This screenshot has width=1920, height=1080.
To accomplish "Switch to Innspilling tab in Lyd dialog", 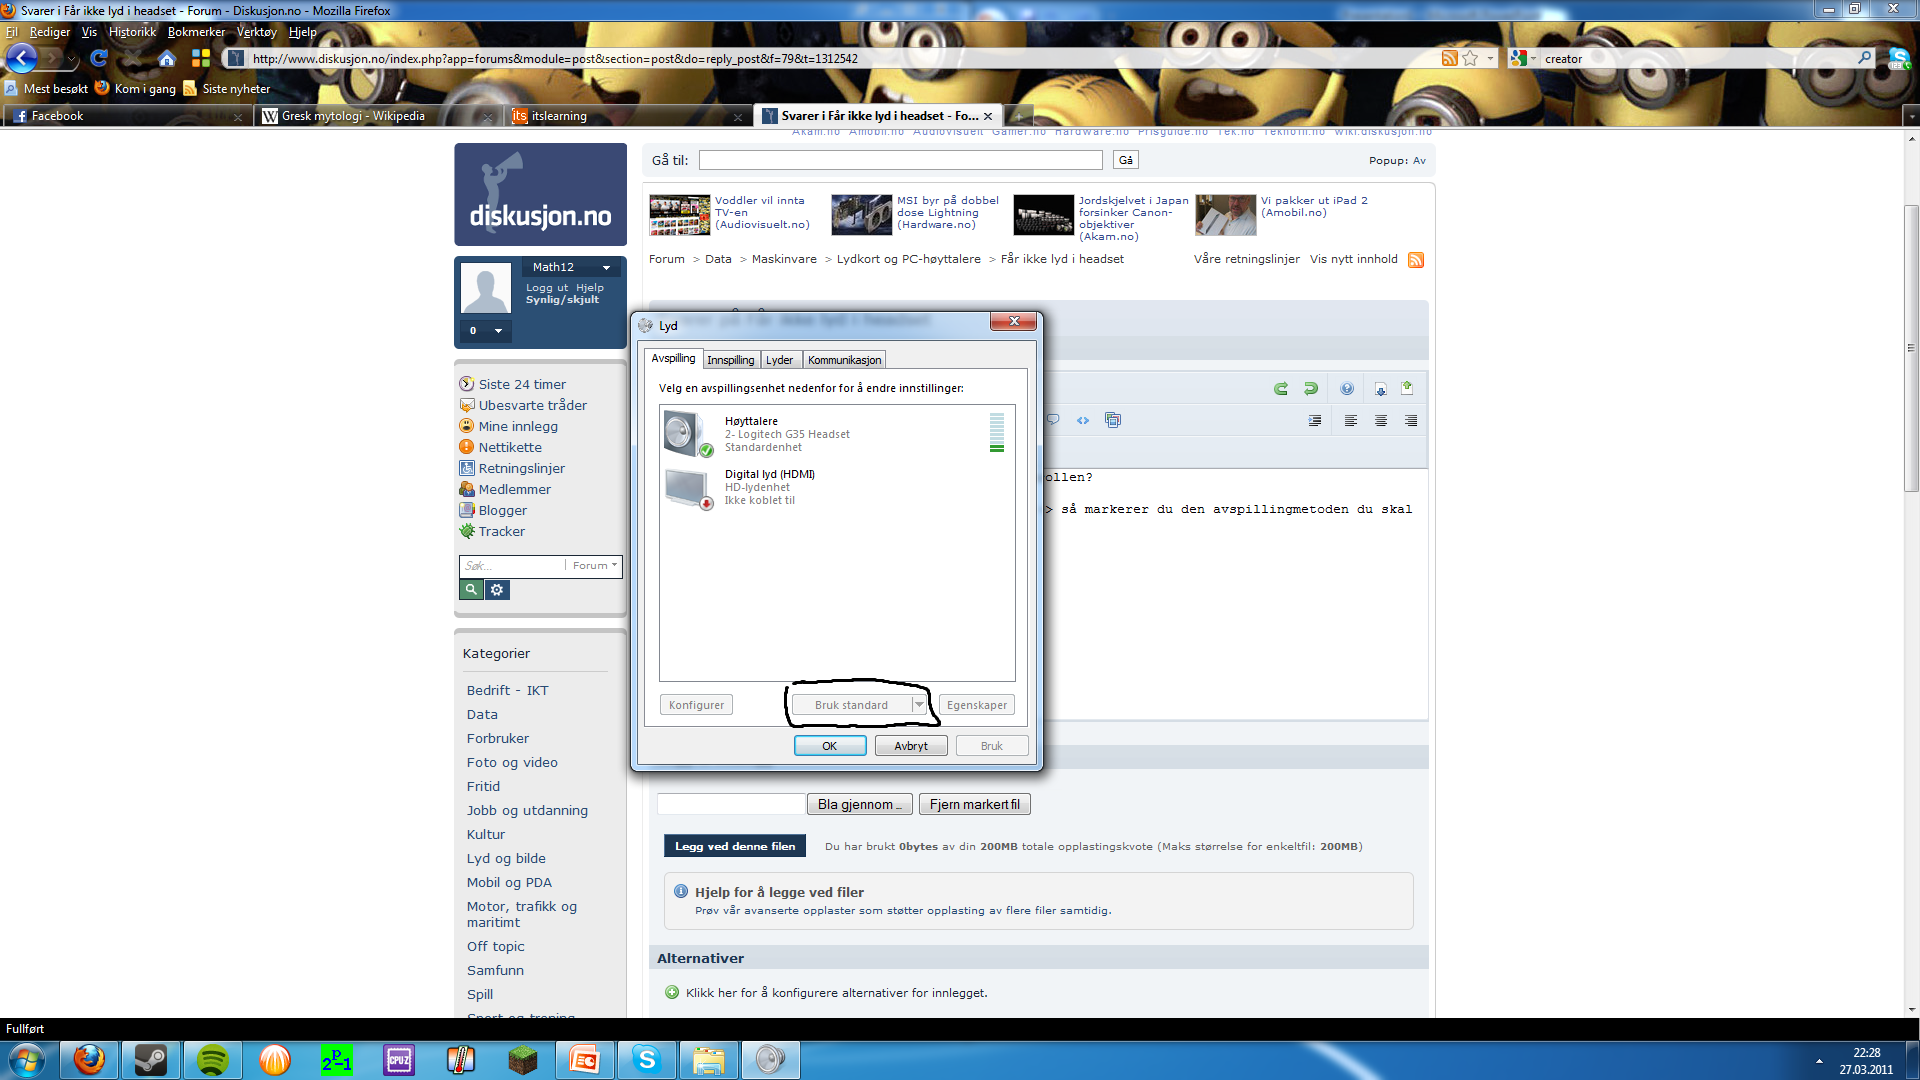I will (x=730, y=360).
